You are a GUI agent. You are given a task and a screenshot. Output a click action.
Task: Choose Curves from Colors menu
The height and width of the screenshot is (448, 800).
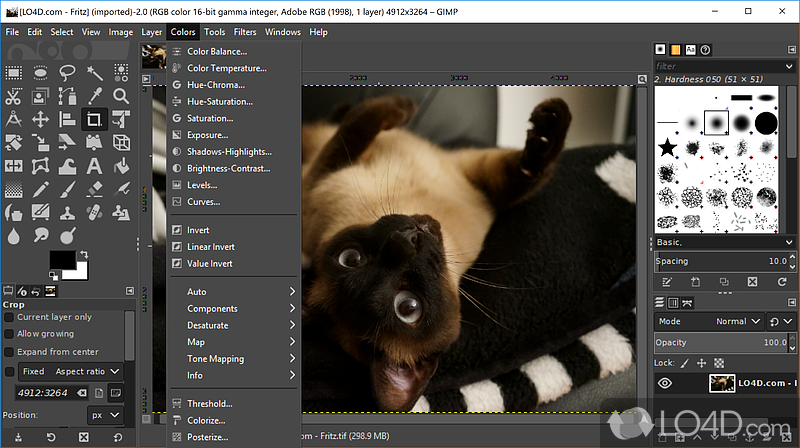pyautogui.click(x=234, y=202)
